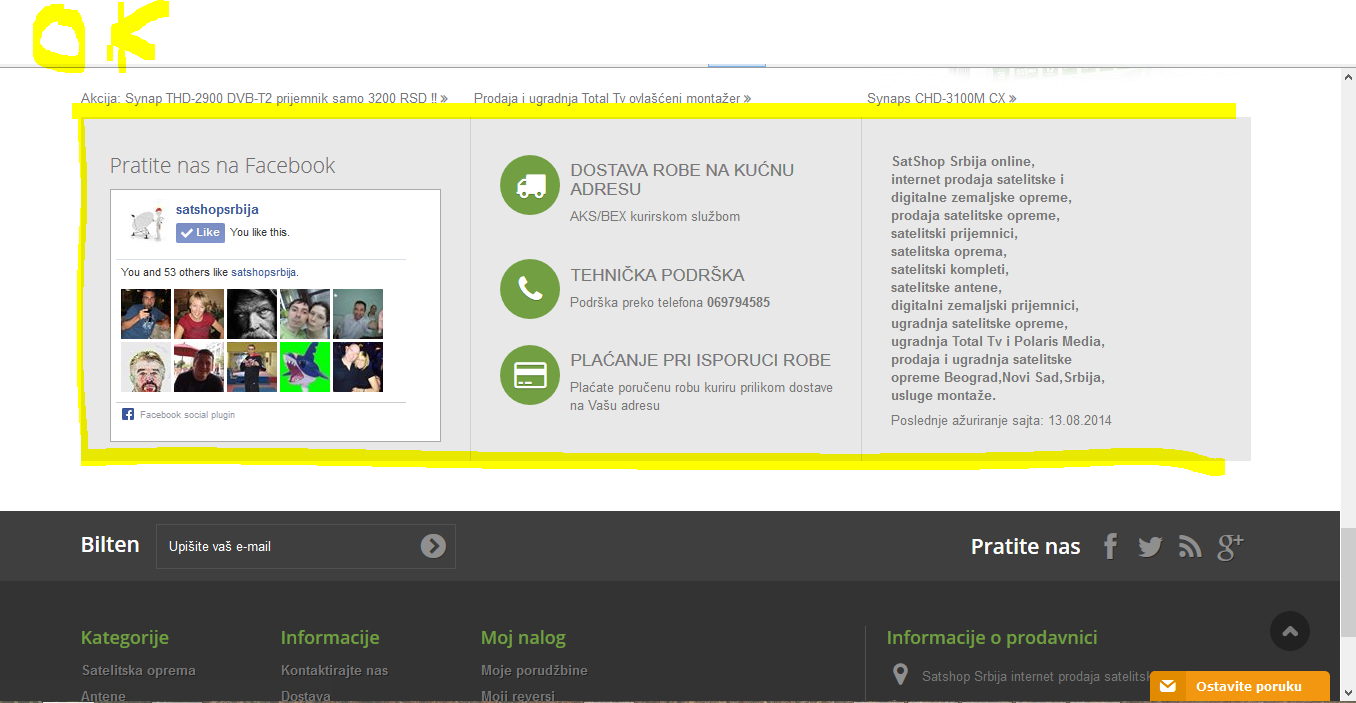Open Satelitska oprema category link
The height and width of the screenshot is (703, 1356).
(x=138, y=670)
